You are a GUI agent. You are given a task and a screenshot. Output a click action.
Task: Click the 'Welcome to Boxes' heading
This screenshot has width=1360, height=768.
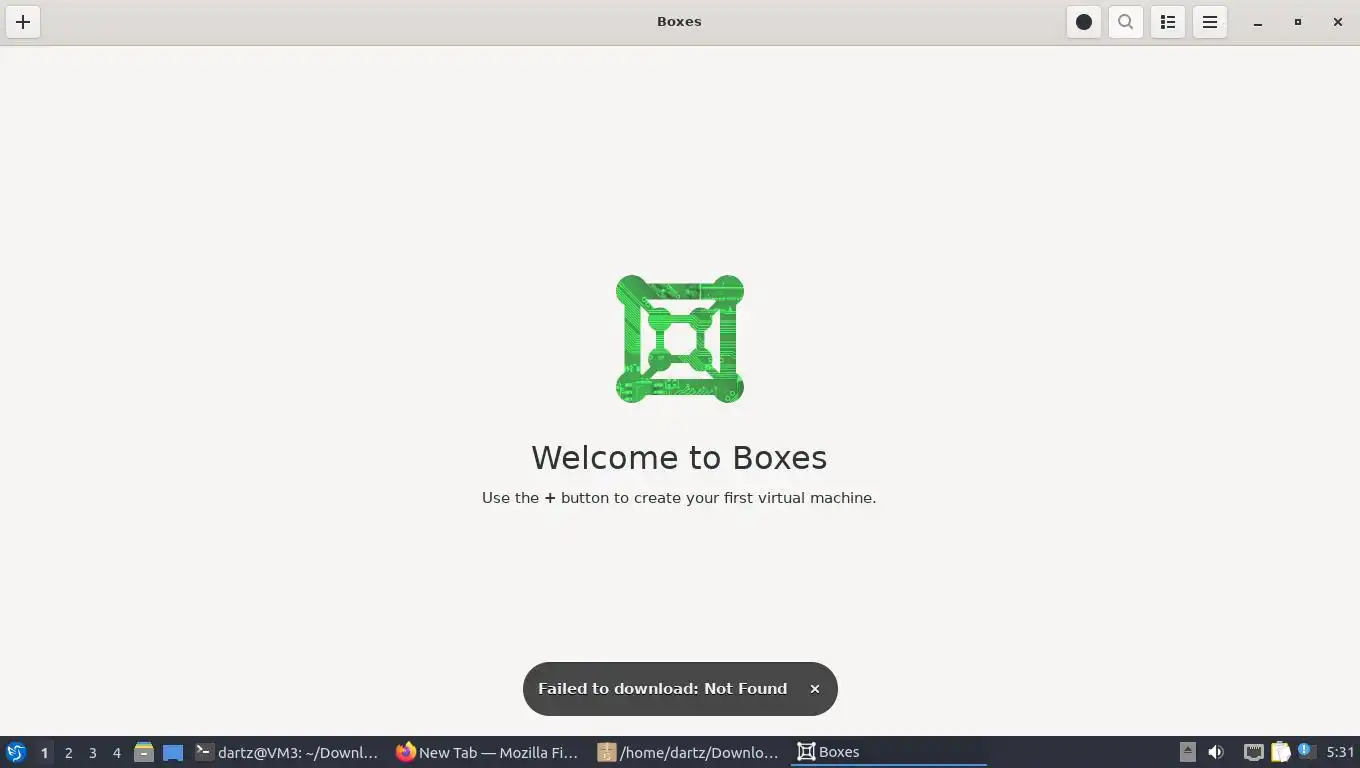click(679, 457)
